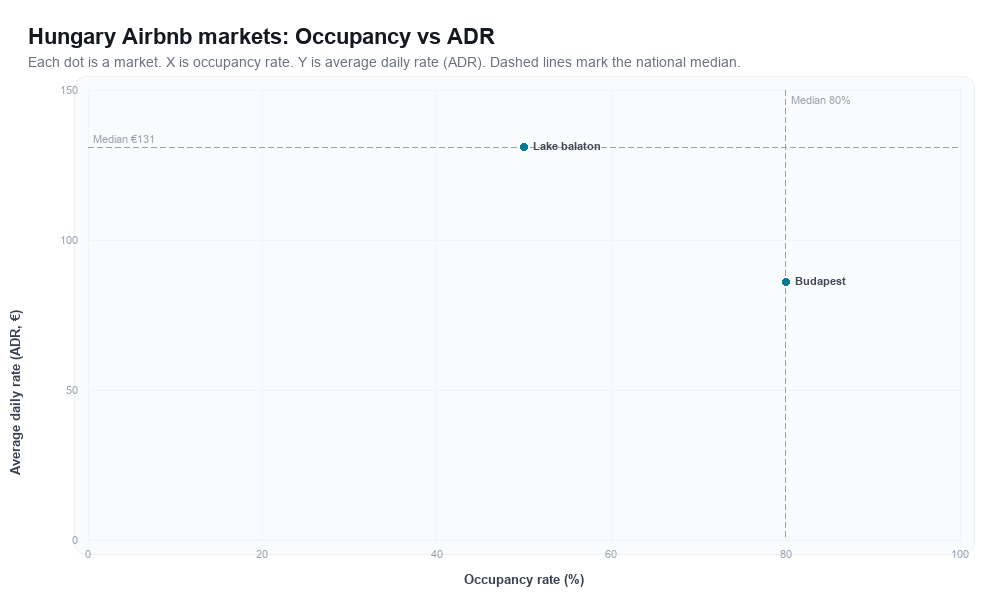The height and width of the screenshot is (600, 1000).
Task: Click the 'Average daily rate (ADR, €)' axis title
Action: 15,392
